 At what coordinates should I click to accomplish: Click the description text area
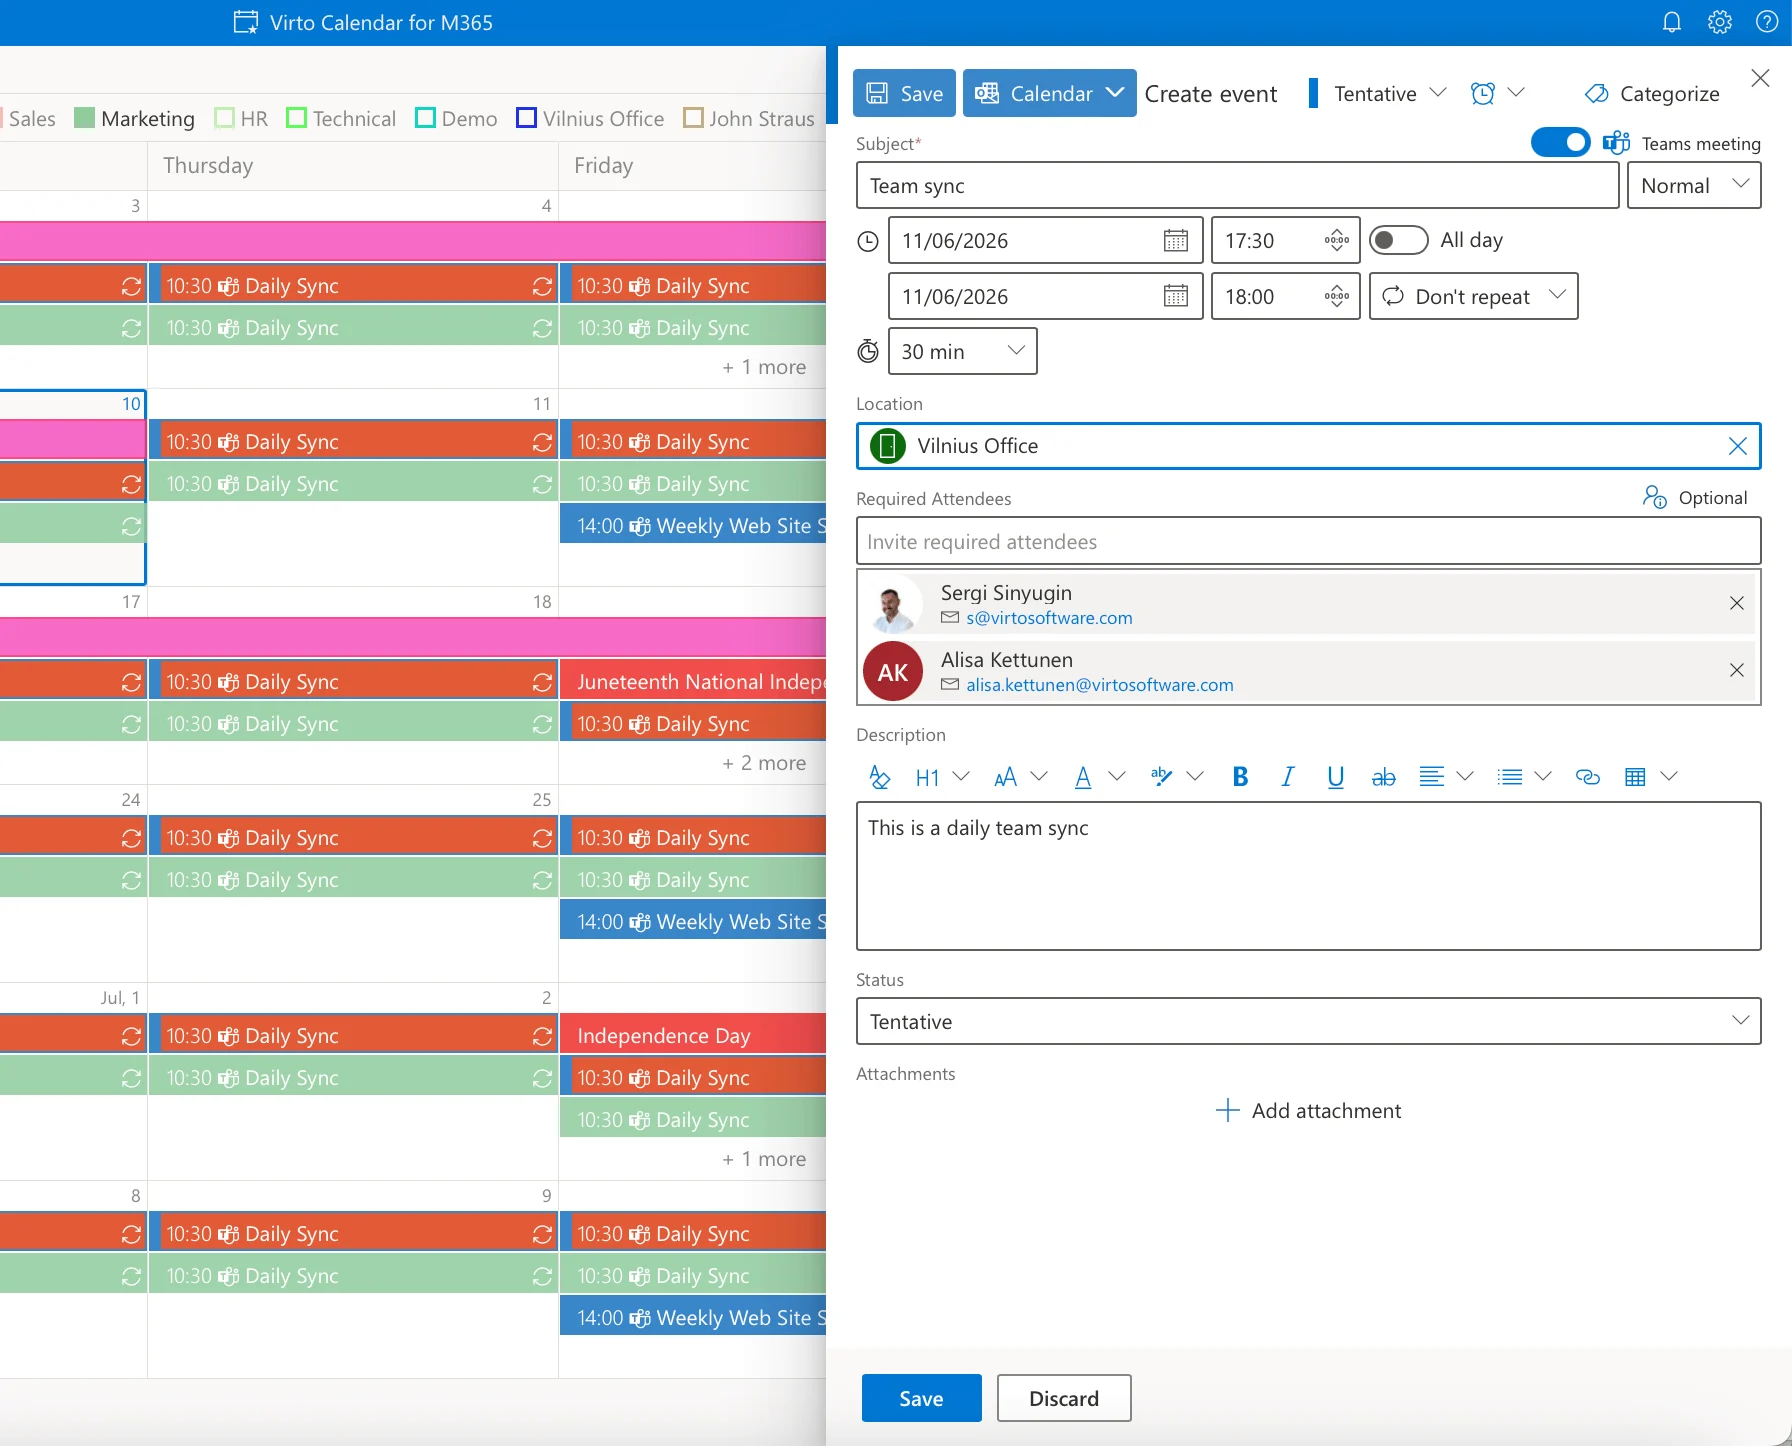(x=1308, y=875)
